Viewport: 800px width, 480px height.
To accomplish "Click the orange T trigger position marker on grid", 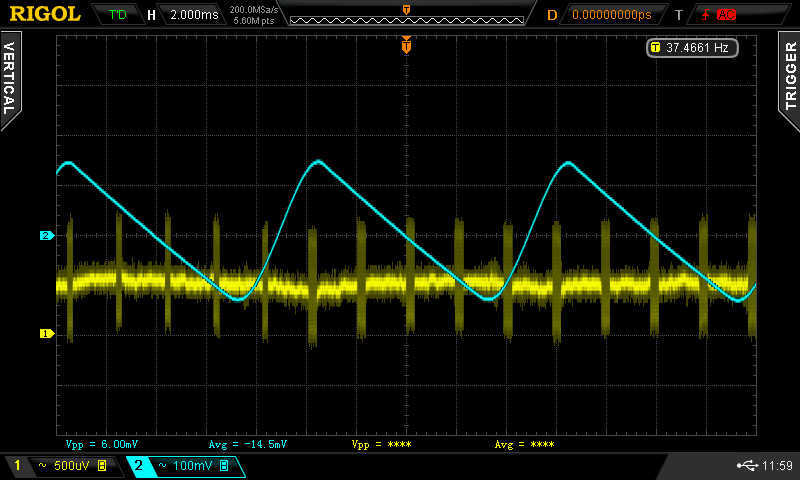I will 406,46.
